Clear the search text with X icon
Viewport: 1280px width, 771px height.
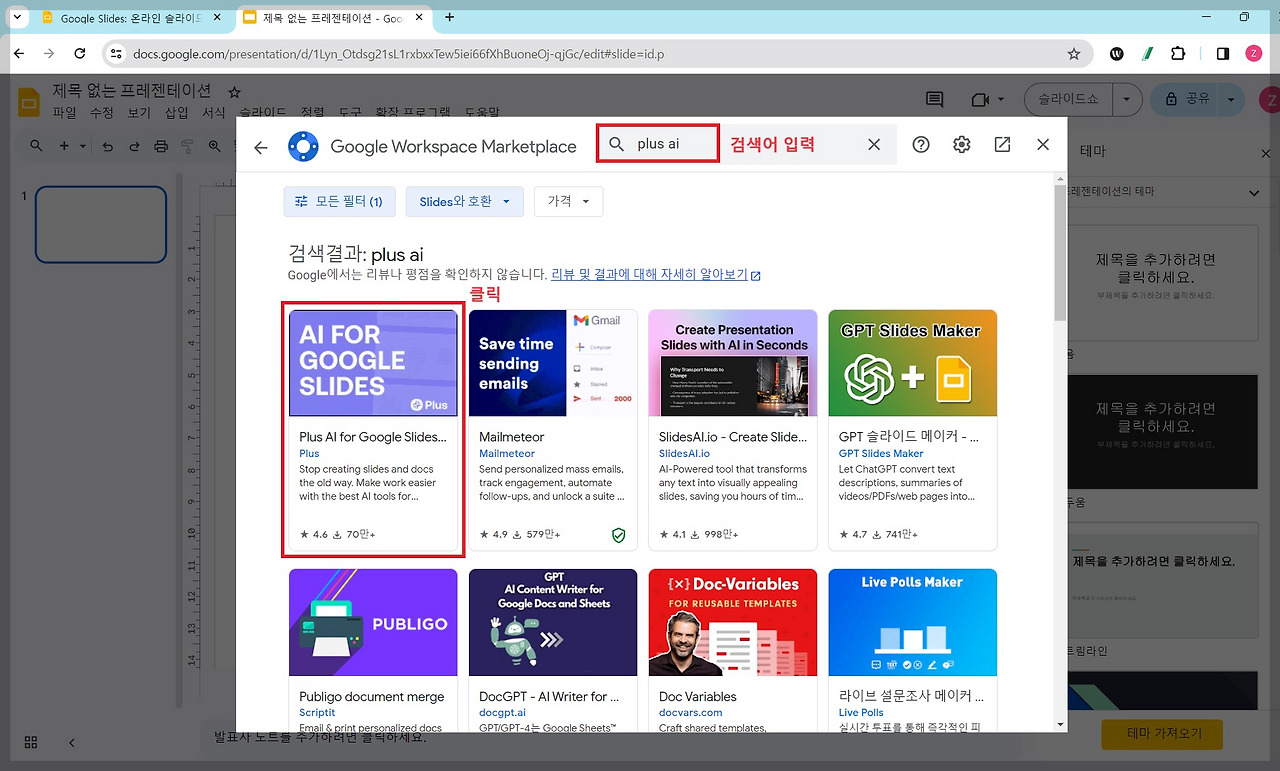click(874, 145)
